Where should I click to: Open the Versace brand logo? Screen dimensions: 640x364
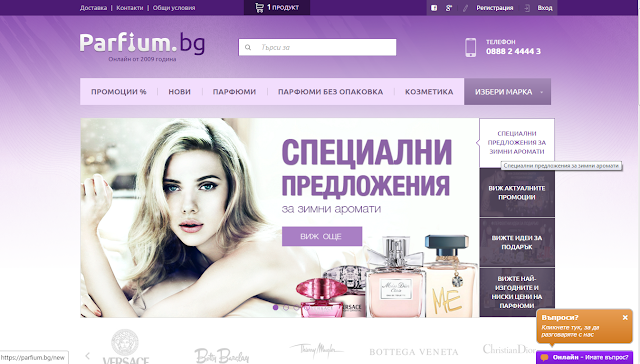click(x=125, y=347)
